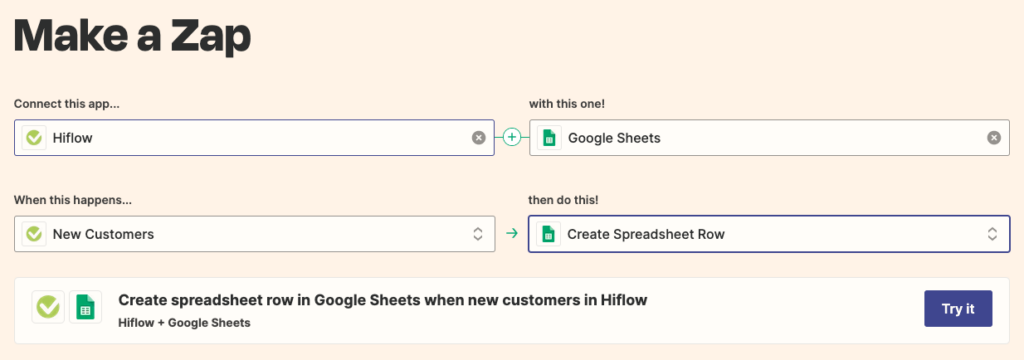The width and height of the screenshot is (1024, 360).
Task: Click the Hiflow icon in the Zap card
Action: 48,307
